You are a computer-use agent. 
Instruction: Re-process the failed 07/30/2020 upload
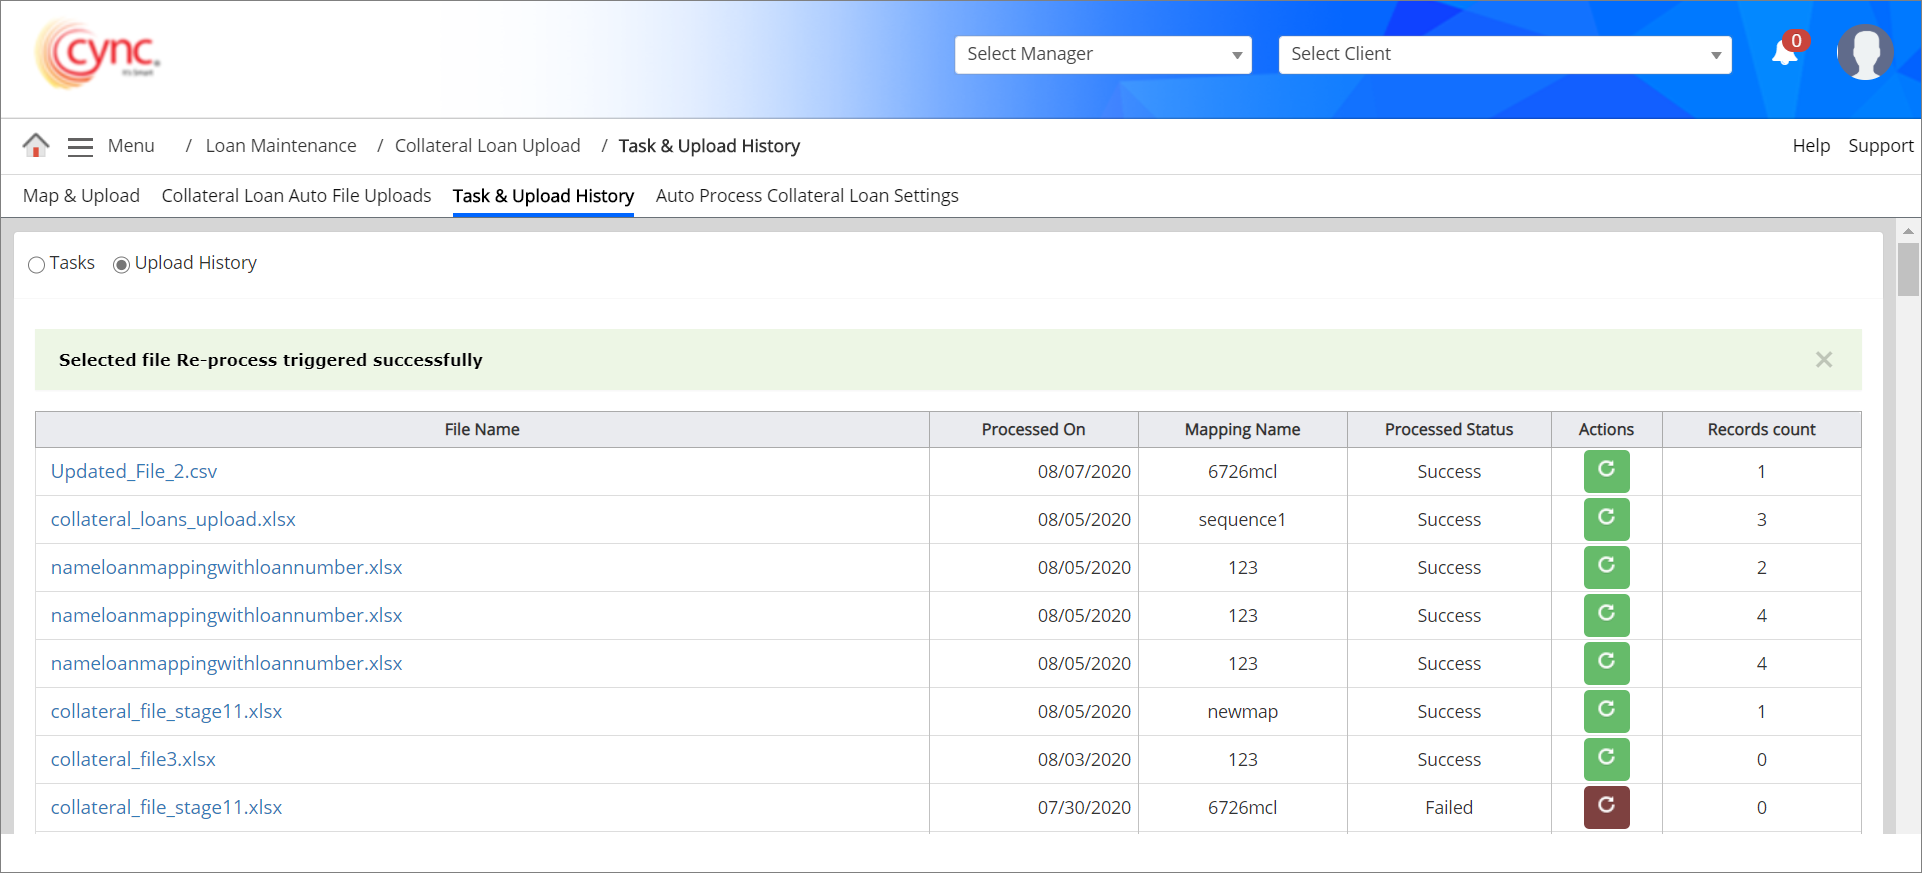pyautogui.click(x=1606, y=807)
